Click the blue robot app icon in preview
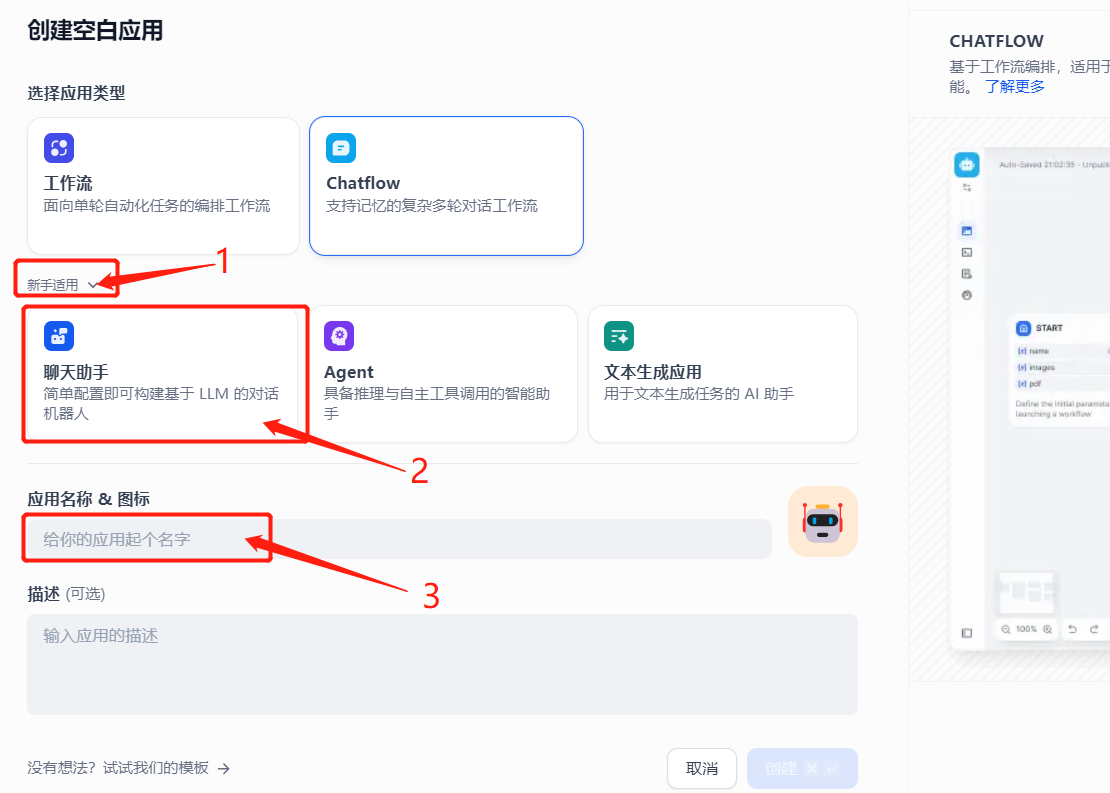This screenshot has width=1110, height=793. pos(967,165)
